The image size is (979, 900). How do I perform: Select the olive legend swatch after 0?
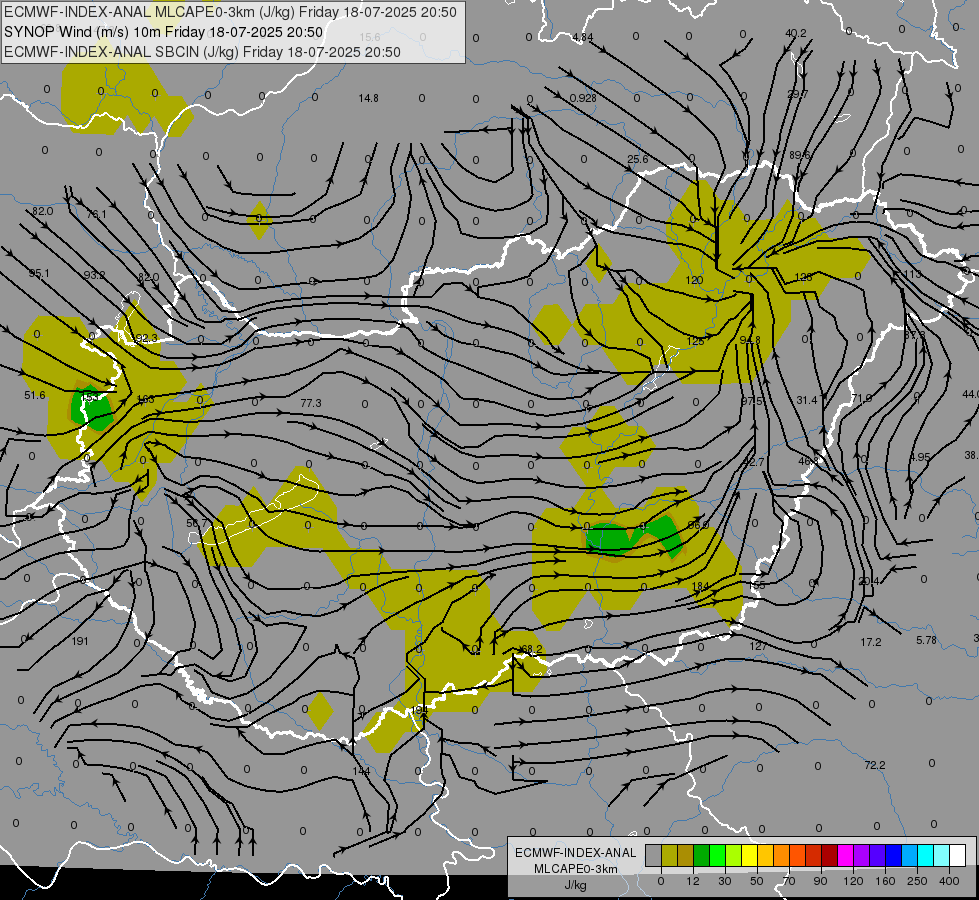tap(669, 856)
